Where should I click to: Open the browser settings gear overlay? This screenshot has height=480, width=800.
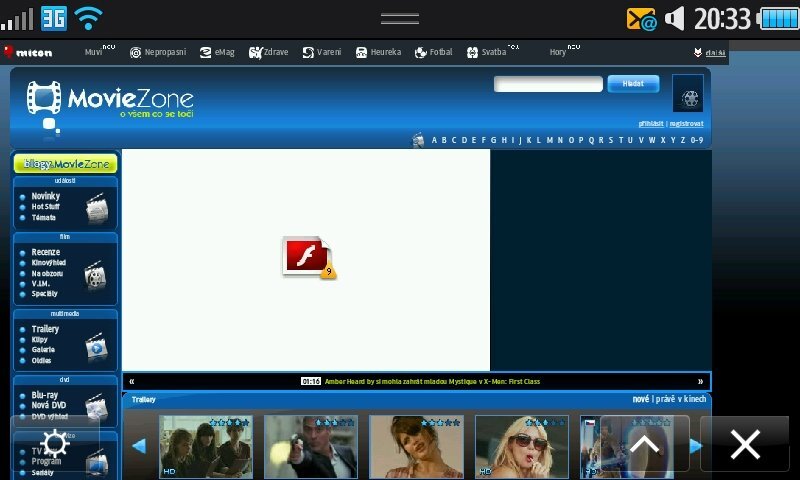54,444
